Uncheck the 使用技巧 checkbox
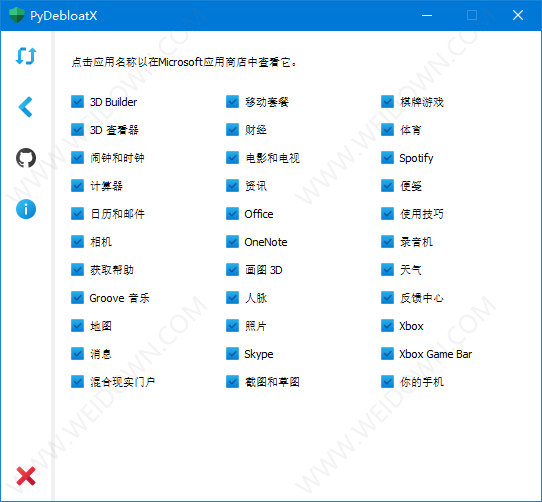542x502 pixels. 387,214
